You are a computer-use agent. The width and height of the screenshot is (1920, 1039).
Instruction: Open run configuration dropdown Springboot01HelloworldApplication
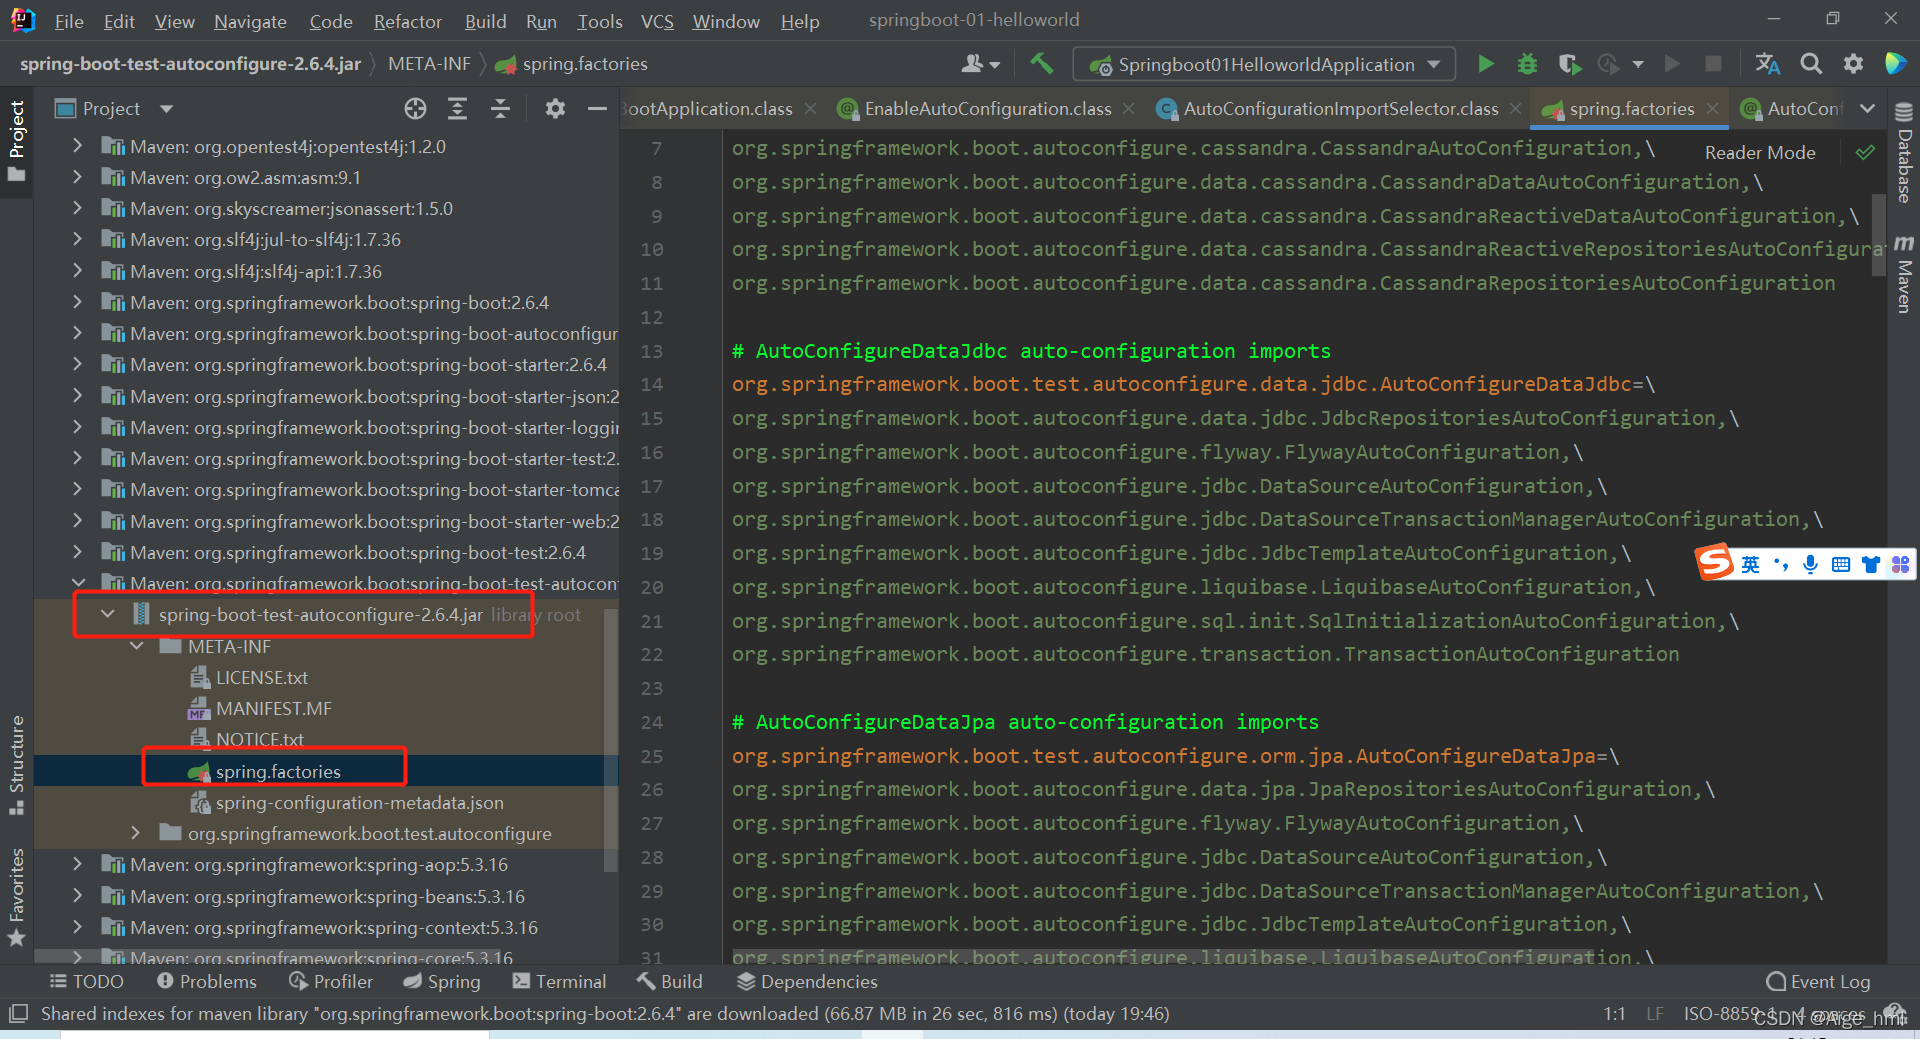point(1264,65)
